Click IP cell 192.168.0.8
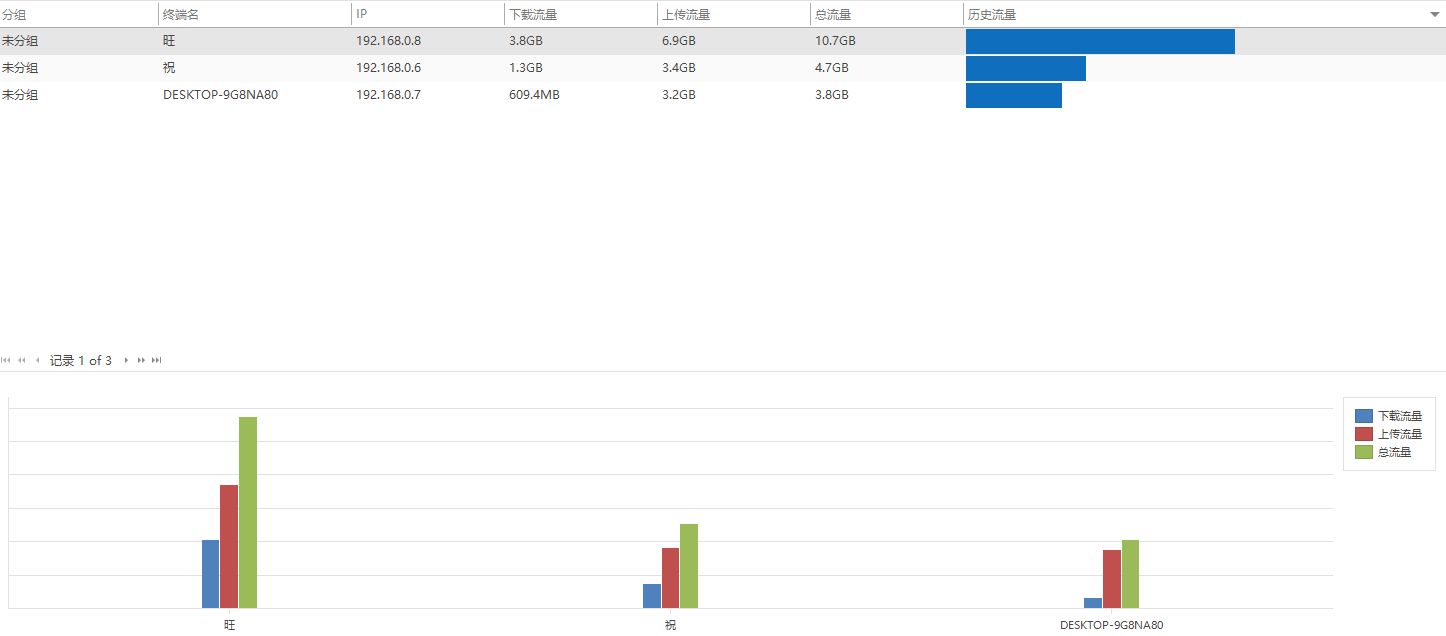 tap(428, 41)
